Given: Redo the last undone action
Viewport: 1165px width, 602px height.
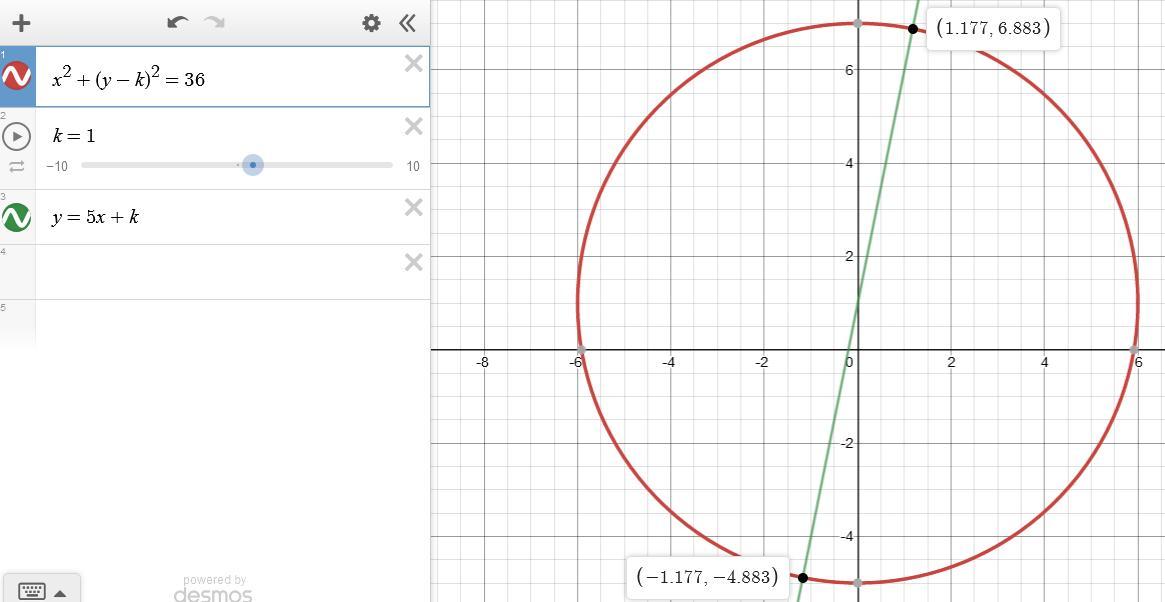Looking at the screenshot, I should (x=215, y=23).
